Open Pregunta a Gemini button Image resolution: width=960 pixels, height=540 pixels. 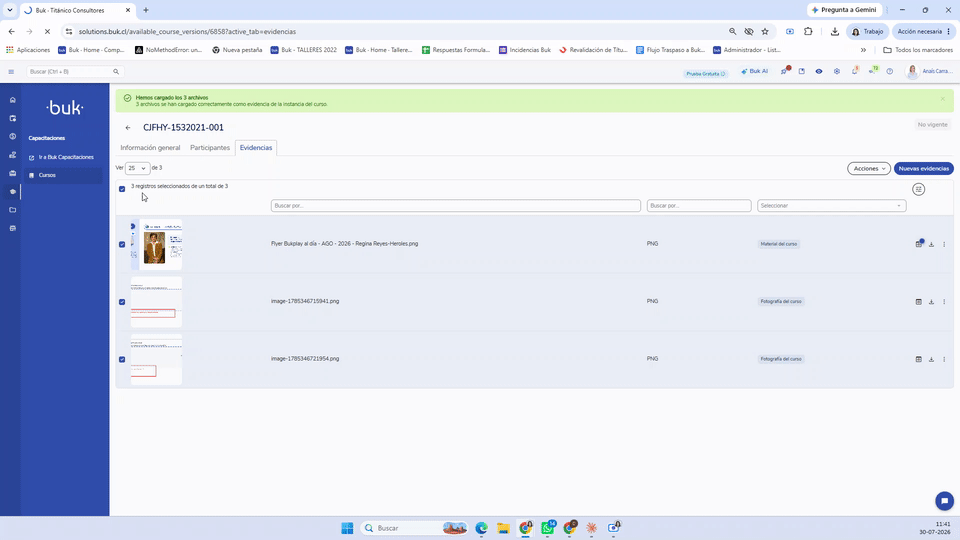844,10
